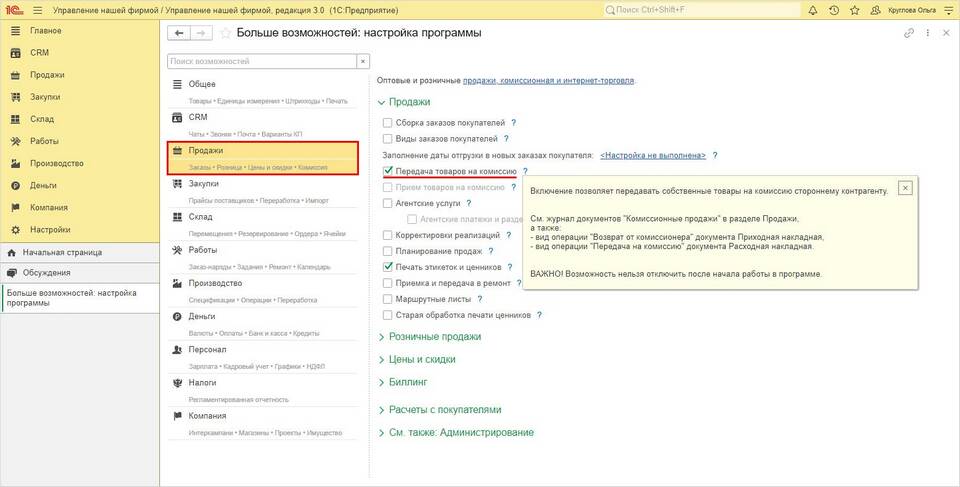The width and height of the screenshot is (960, 487).
Task: Select Деньги settings category
Action: pos(262,323)
